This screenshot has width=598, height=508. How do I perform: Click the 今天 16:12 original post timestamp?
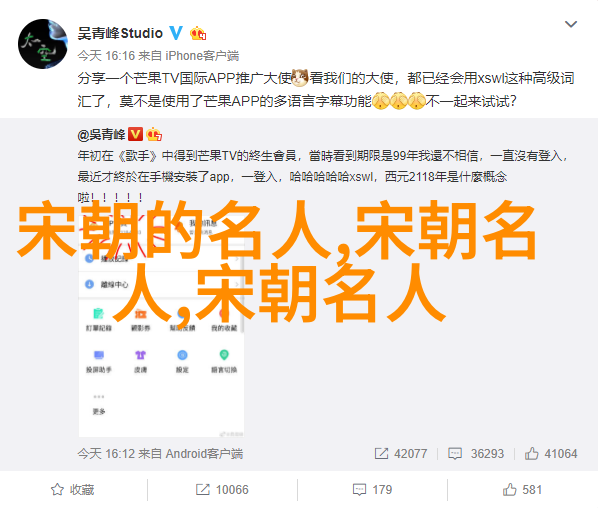click(106, 453)
